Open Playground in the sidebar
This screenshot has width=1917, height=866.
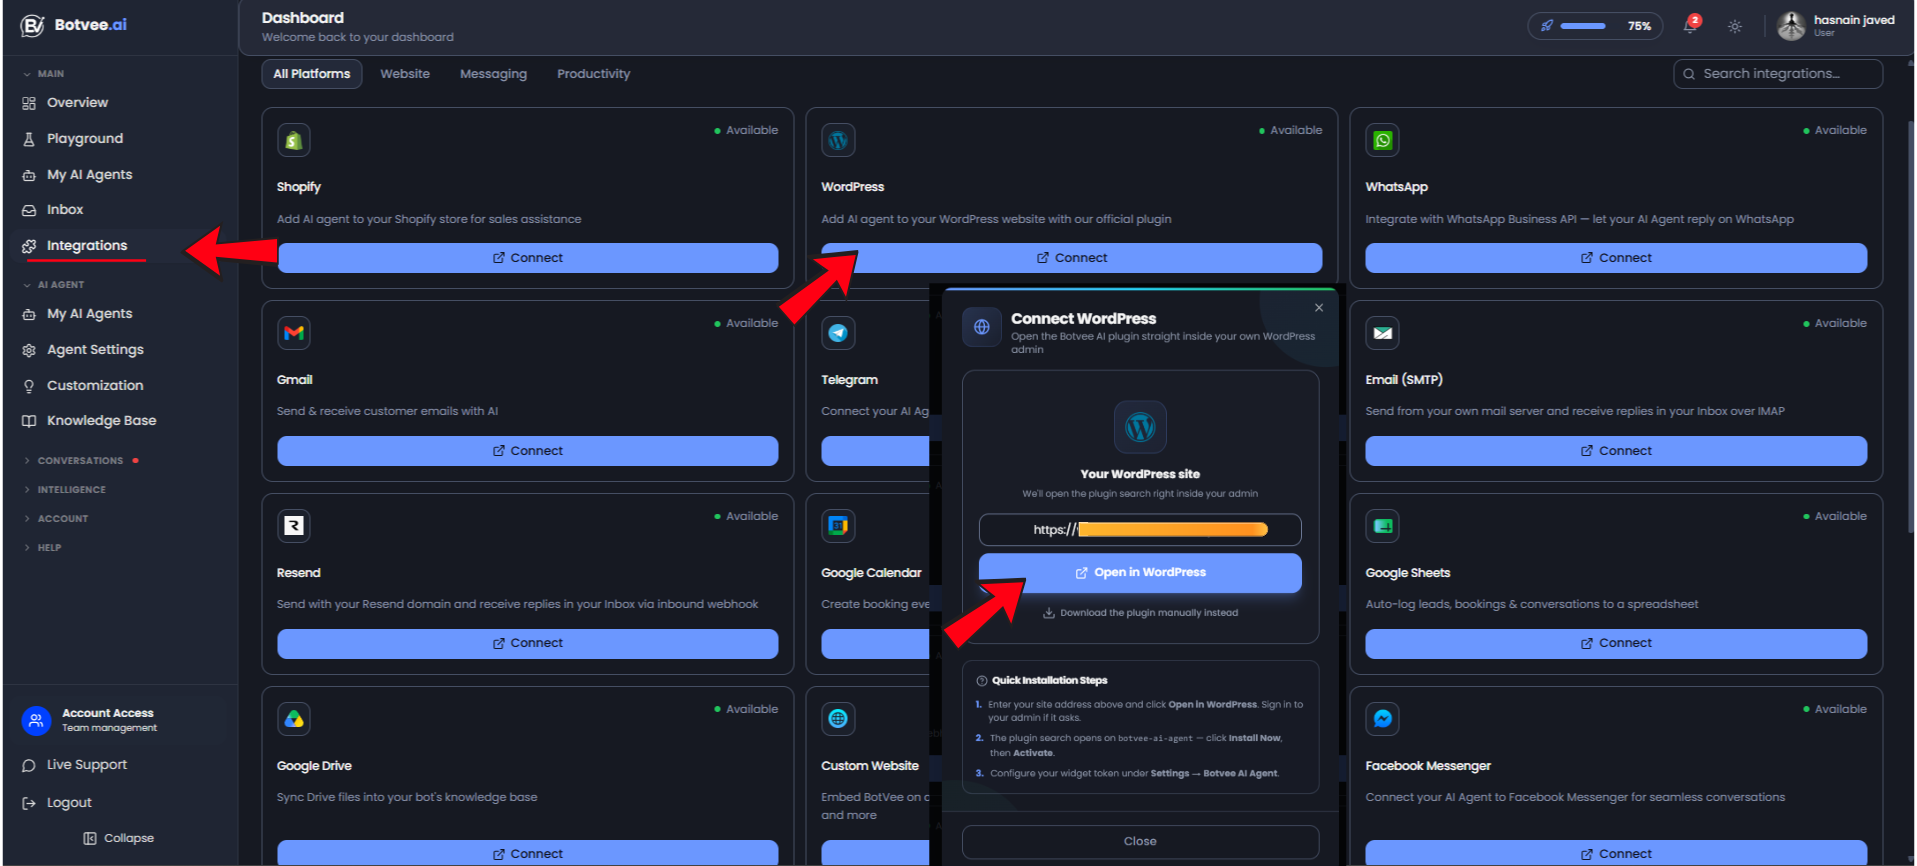85,139
